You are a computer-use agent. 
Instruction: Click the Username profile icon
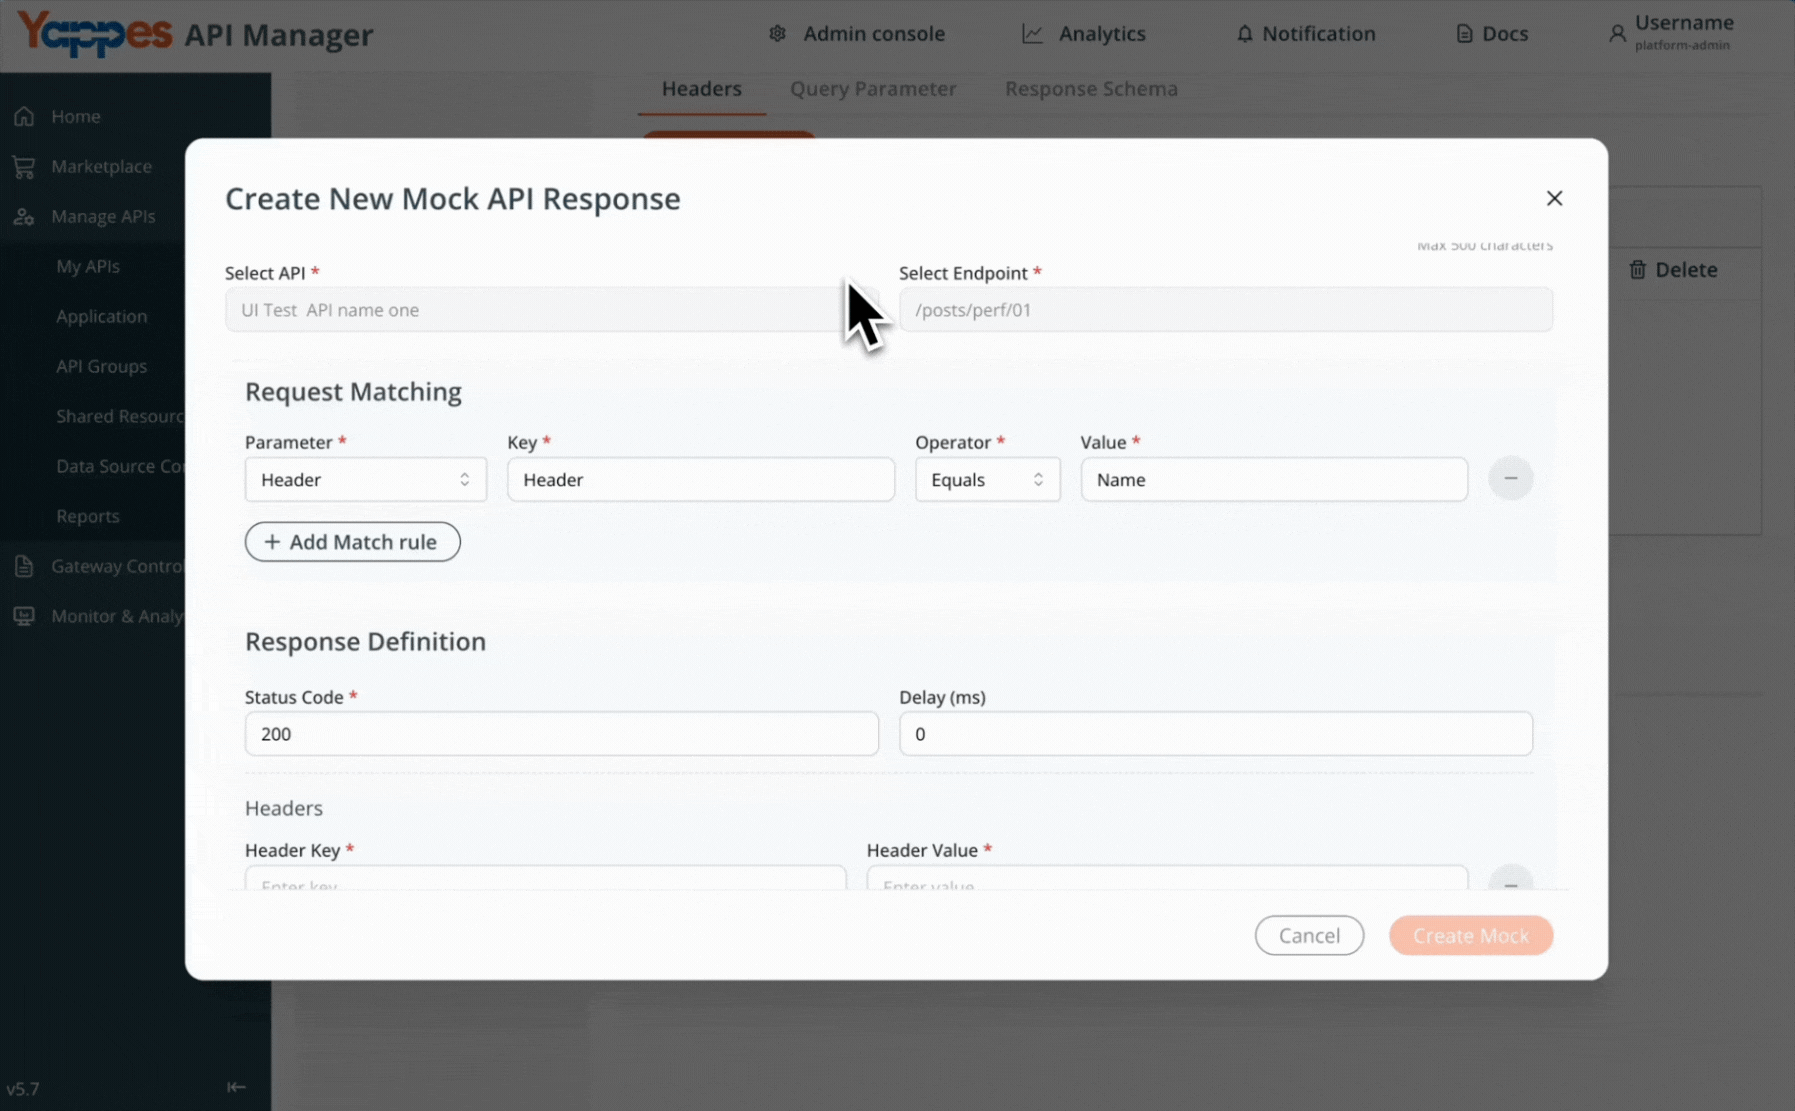click(1617, 34)
